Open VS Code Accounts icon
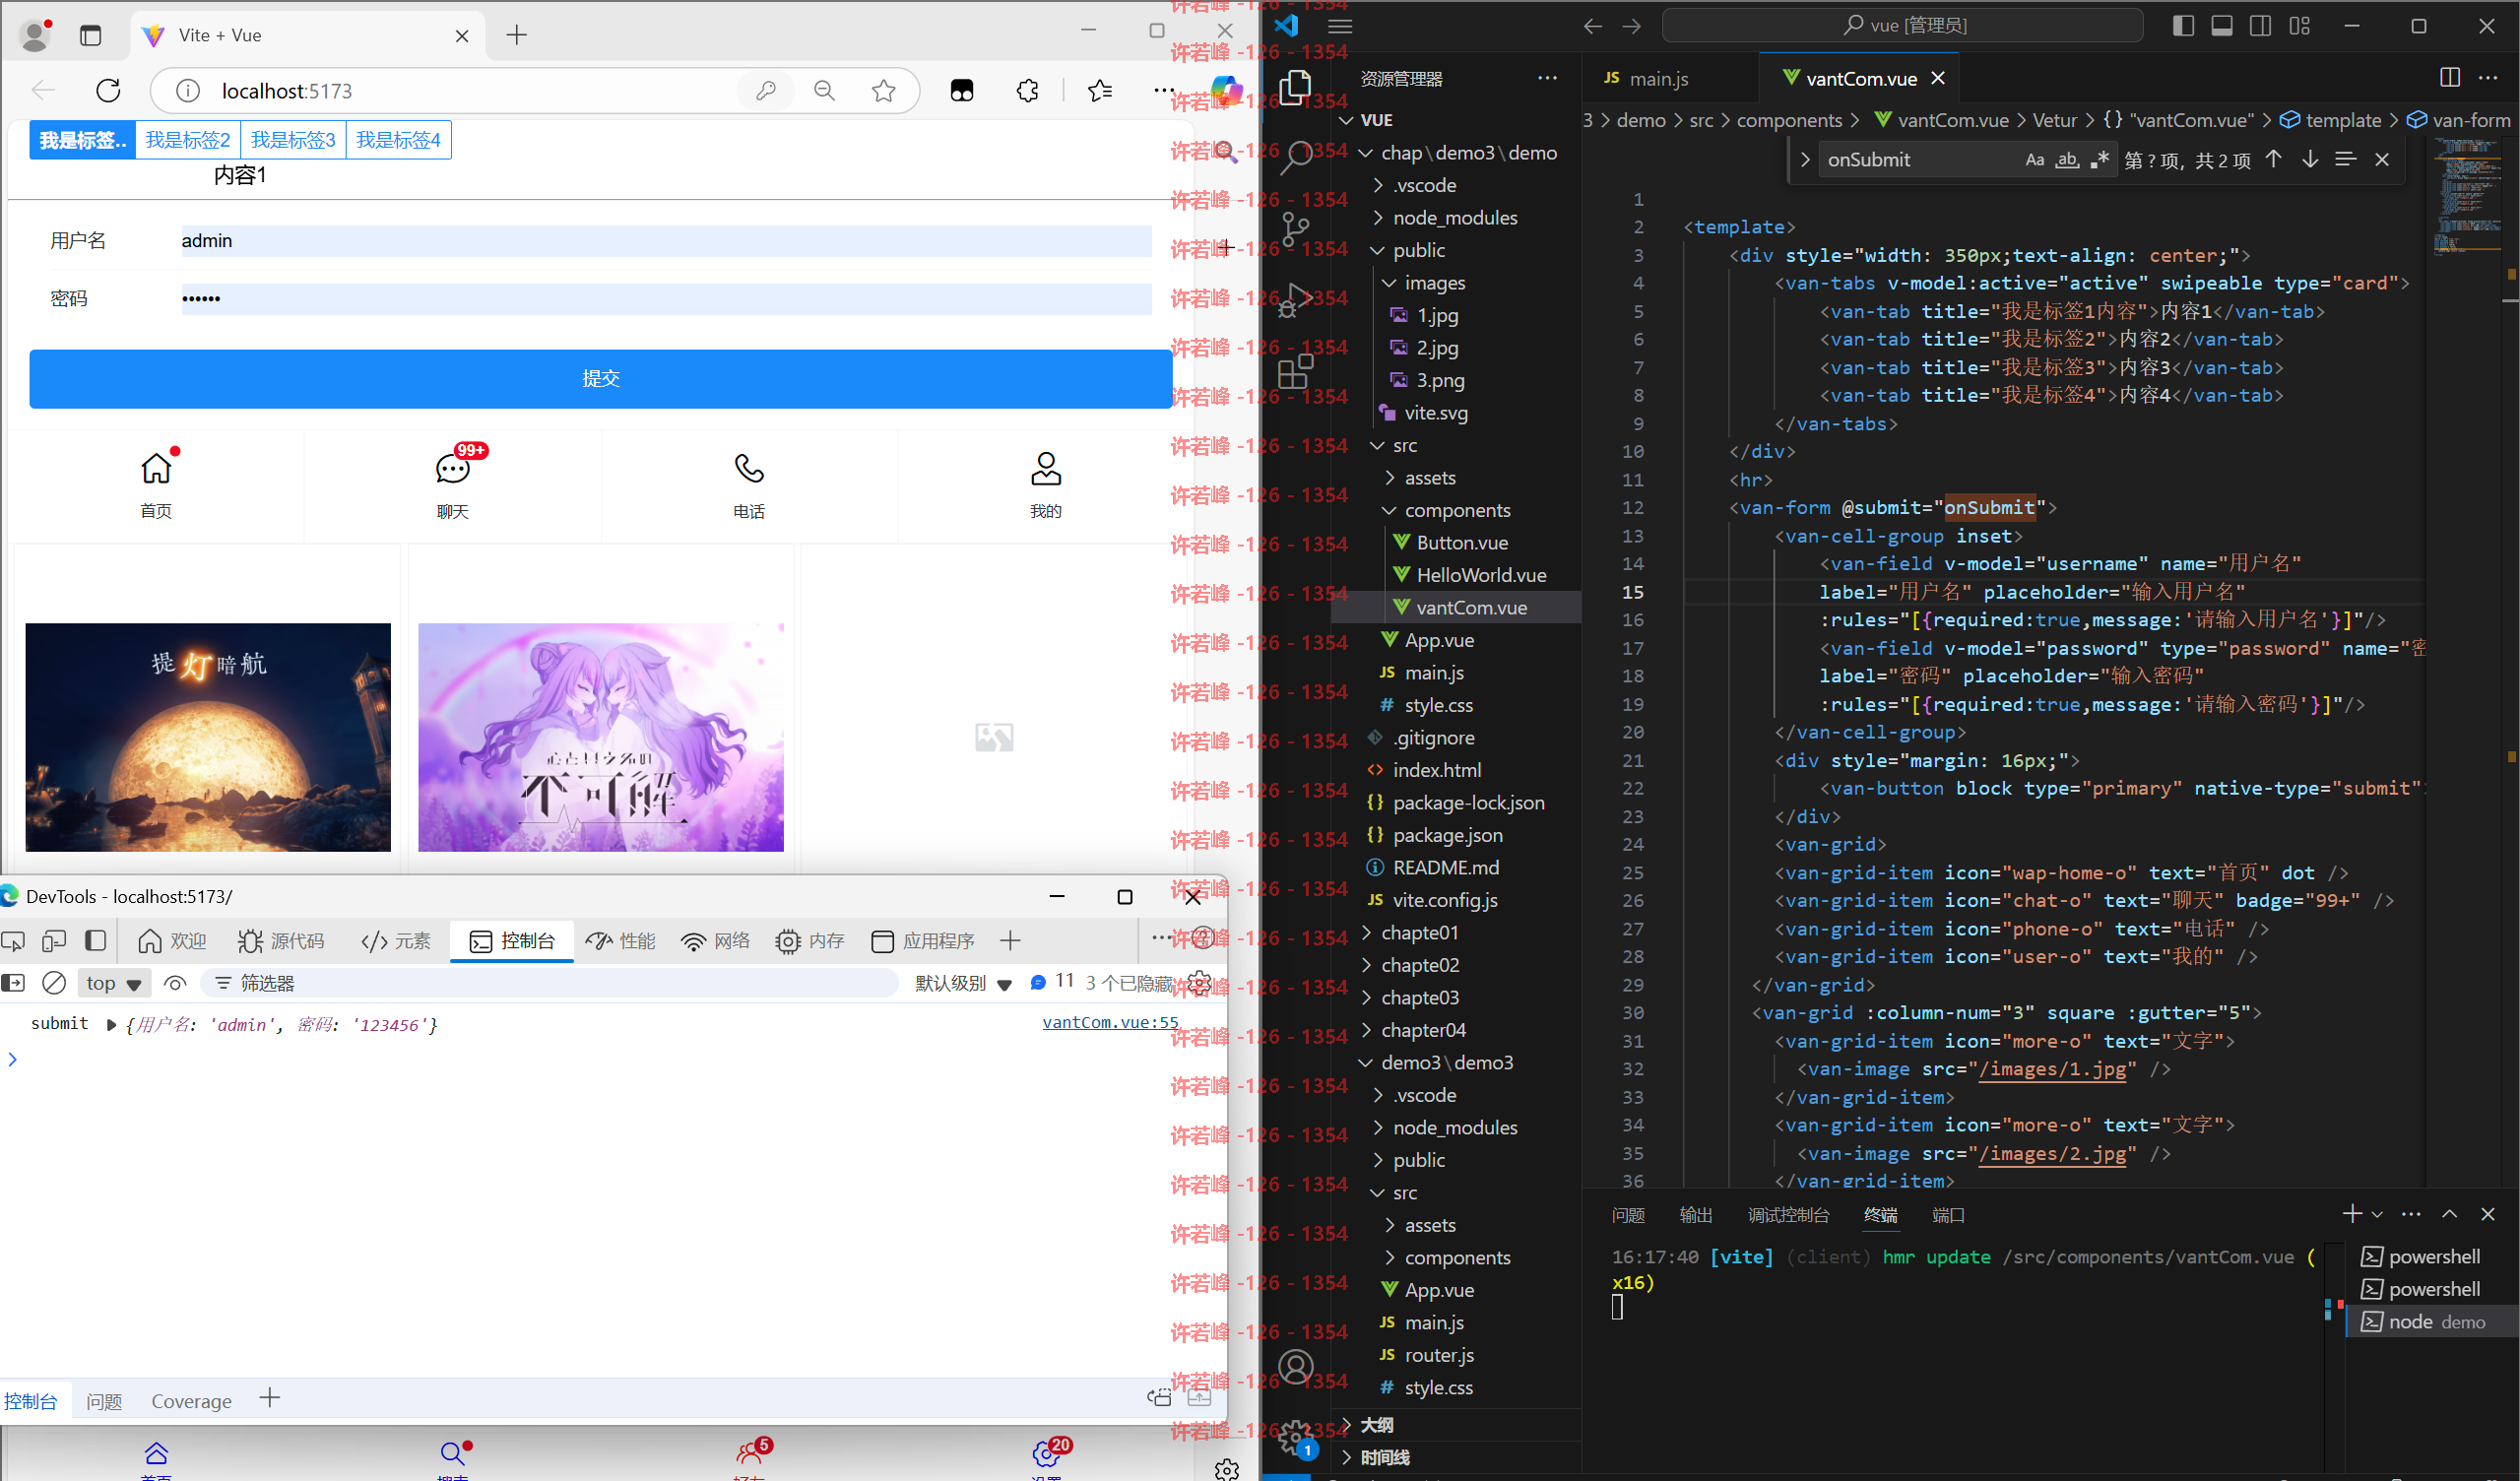 point(1295,1366)
